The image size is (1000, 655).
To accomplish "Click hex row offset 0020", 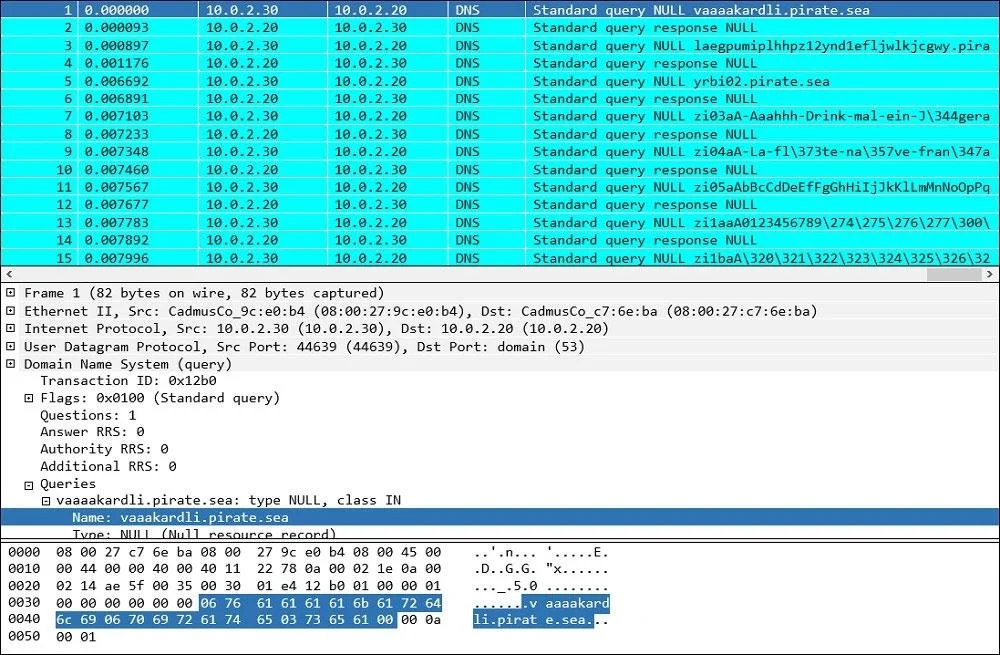I will point(24,586).
